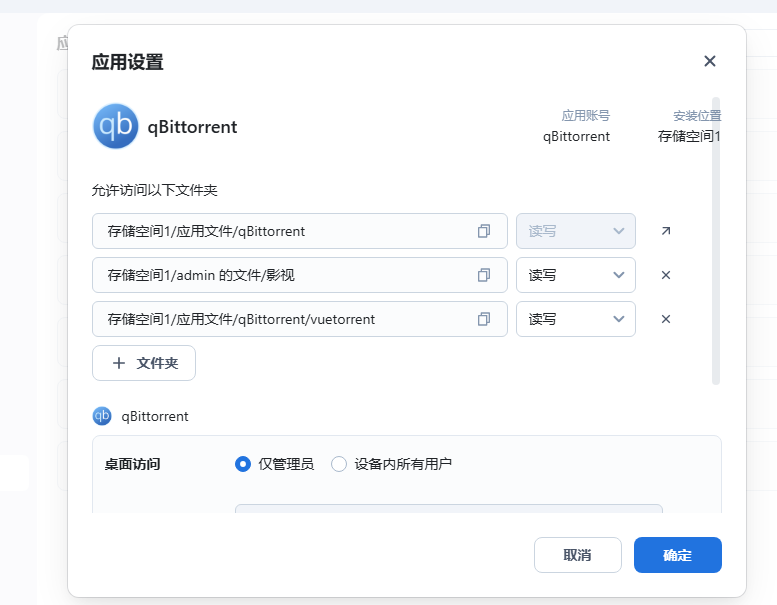The image size is (777, 605).
Task: Click the 安装位置 label
Action: [x=697, y=115]
